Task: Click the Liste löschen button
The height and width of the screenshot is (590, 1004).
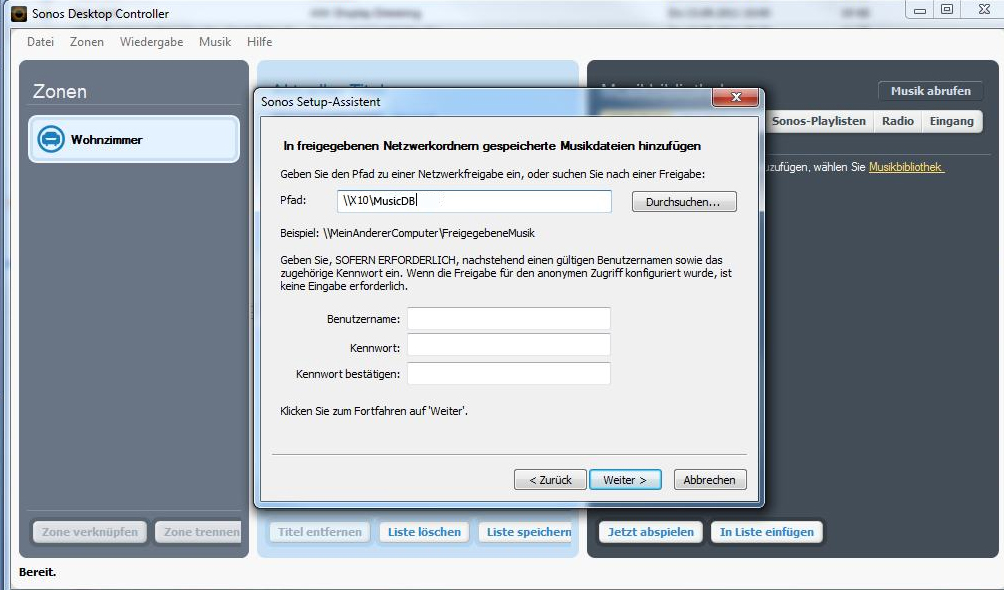Action: 424,532
